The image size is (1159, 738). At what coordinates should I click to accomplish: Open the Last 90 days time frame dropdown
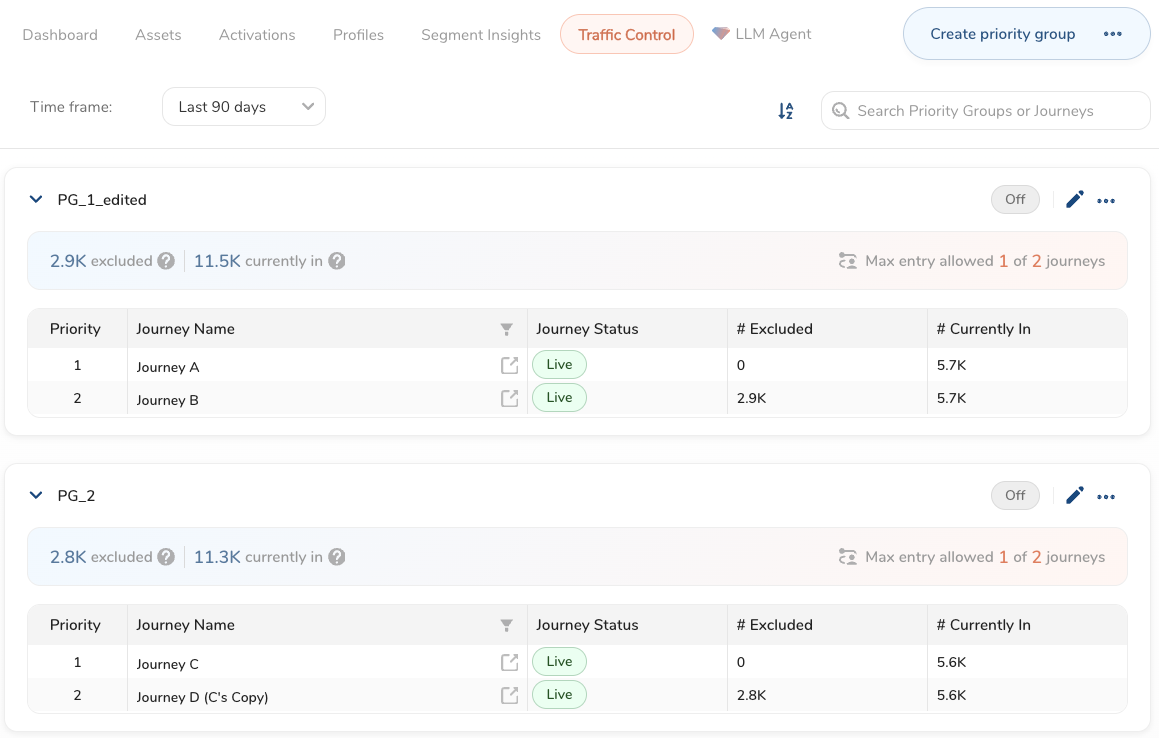click(x=244, y=107)
